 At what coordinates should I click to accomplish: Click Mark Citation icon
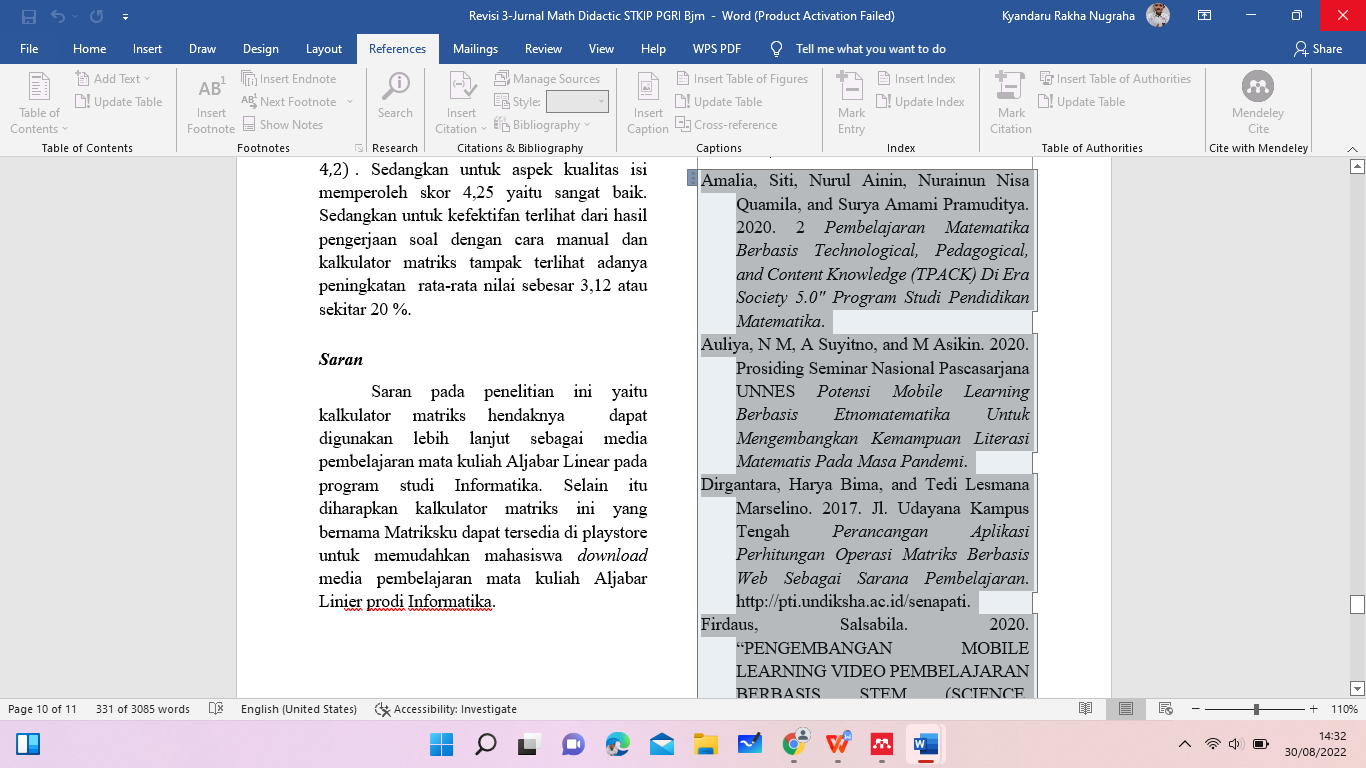(x=1011, y=103)
